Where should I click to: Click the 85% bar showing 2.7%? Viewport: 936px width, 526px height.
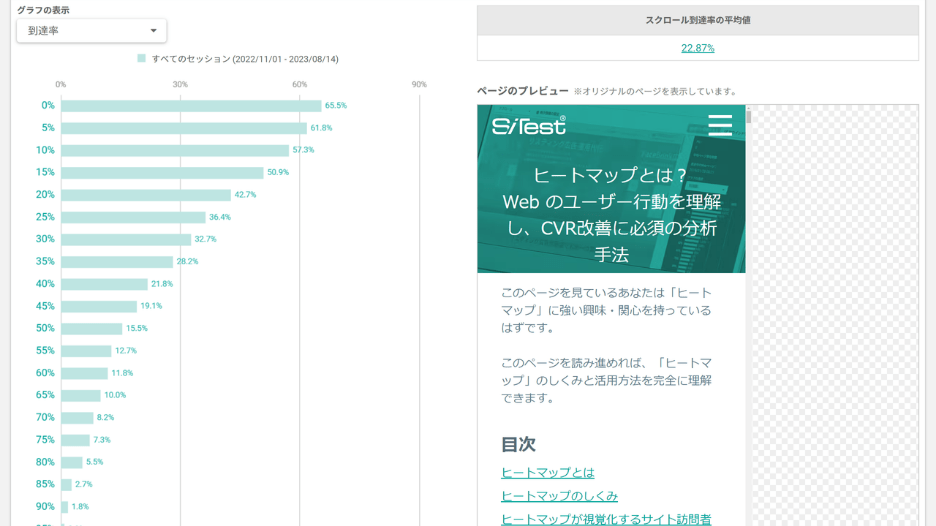coord(66,484)
